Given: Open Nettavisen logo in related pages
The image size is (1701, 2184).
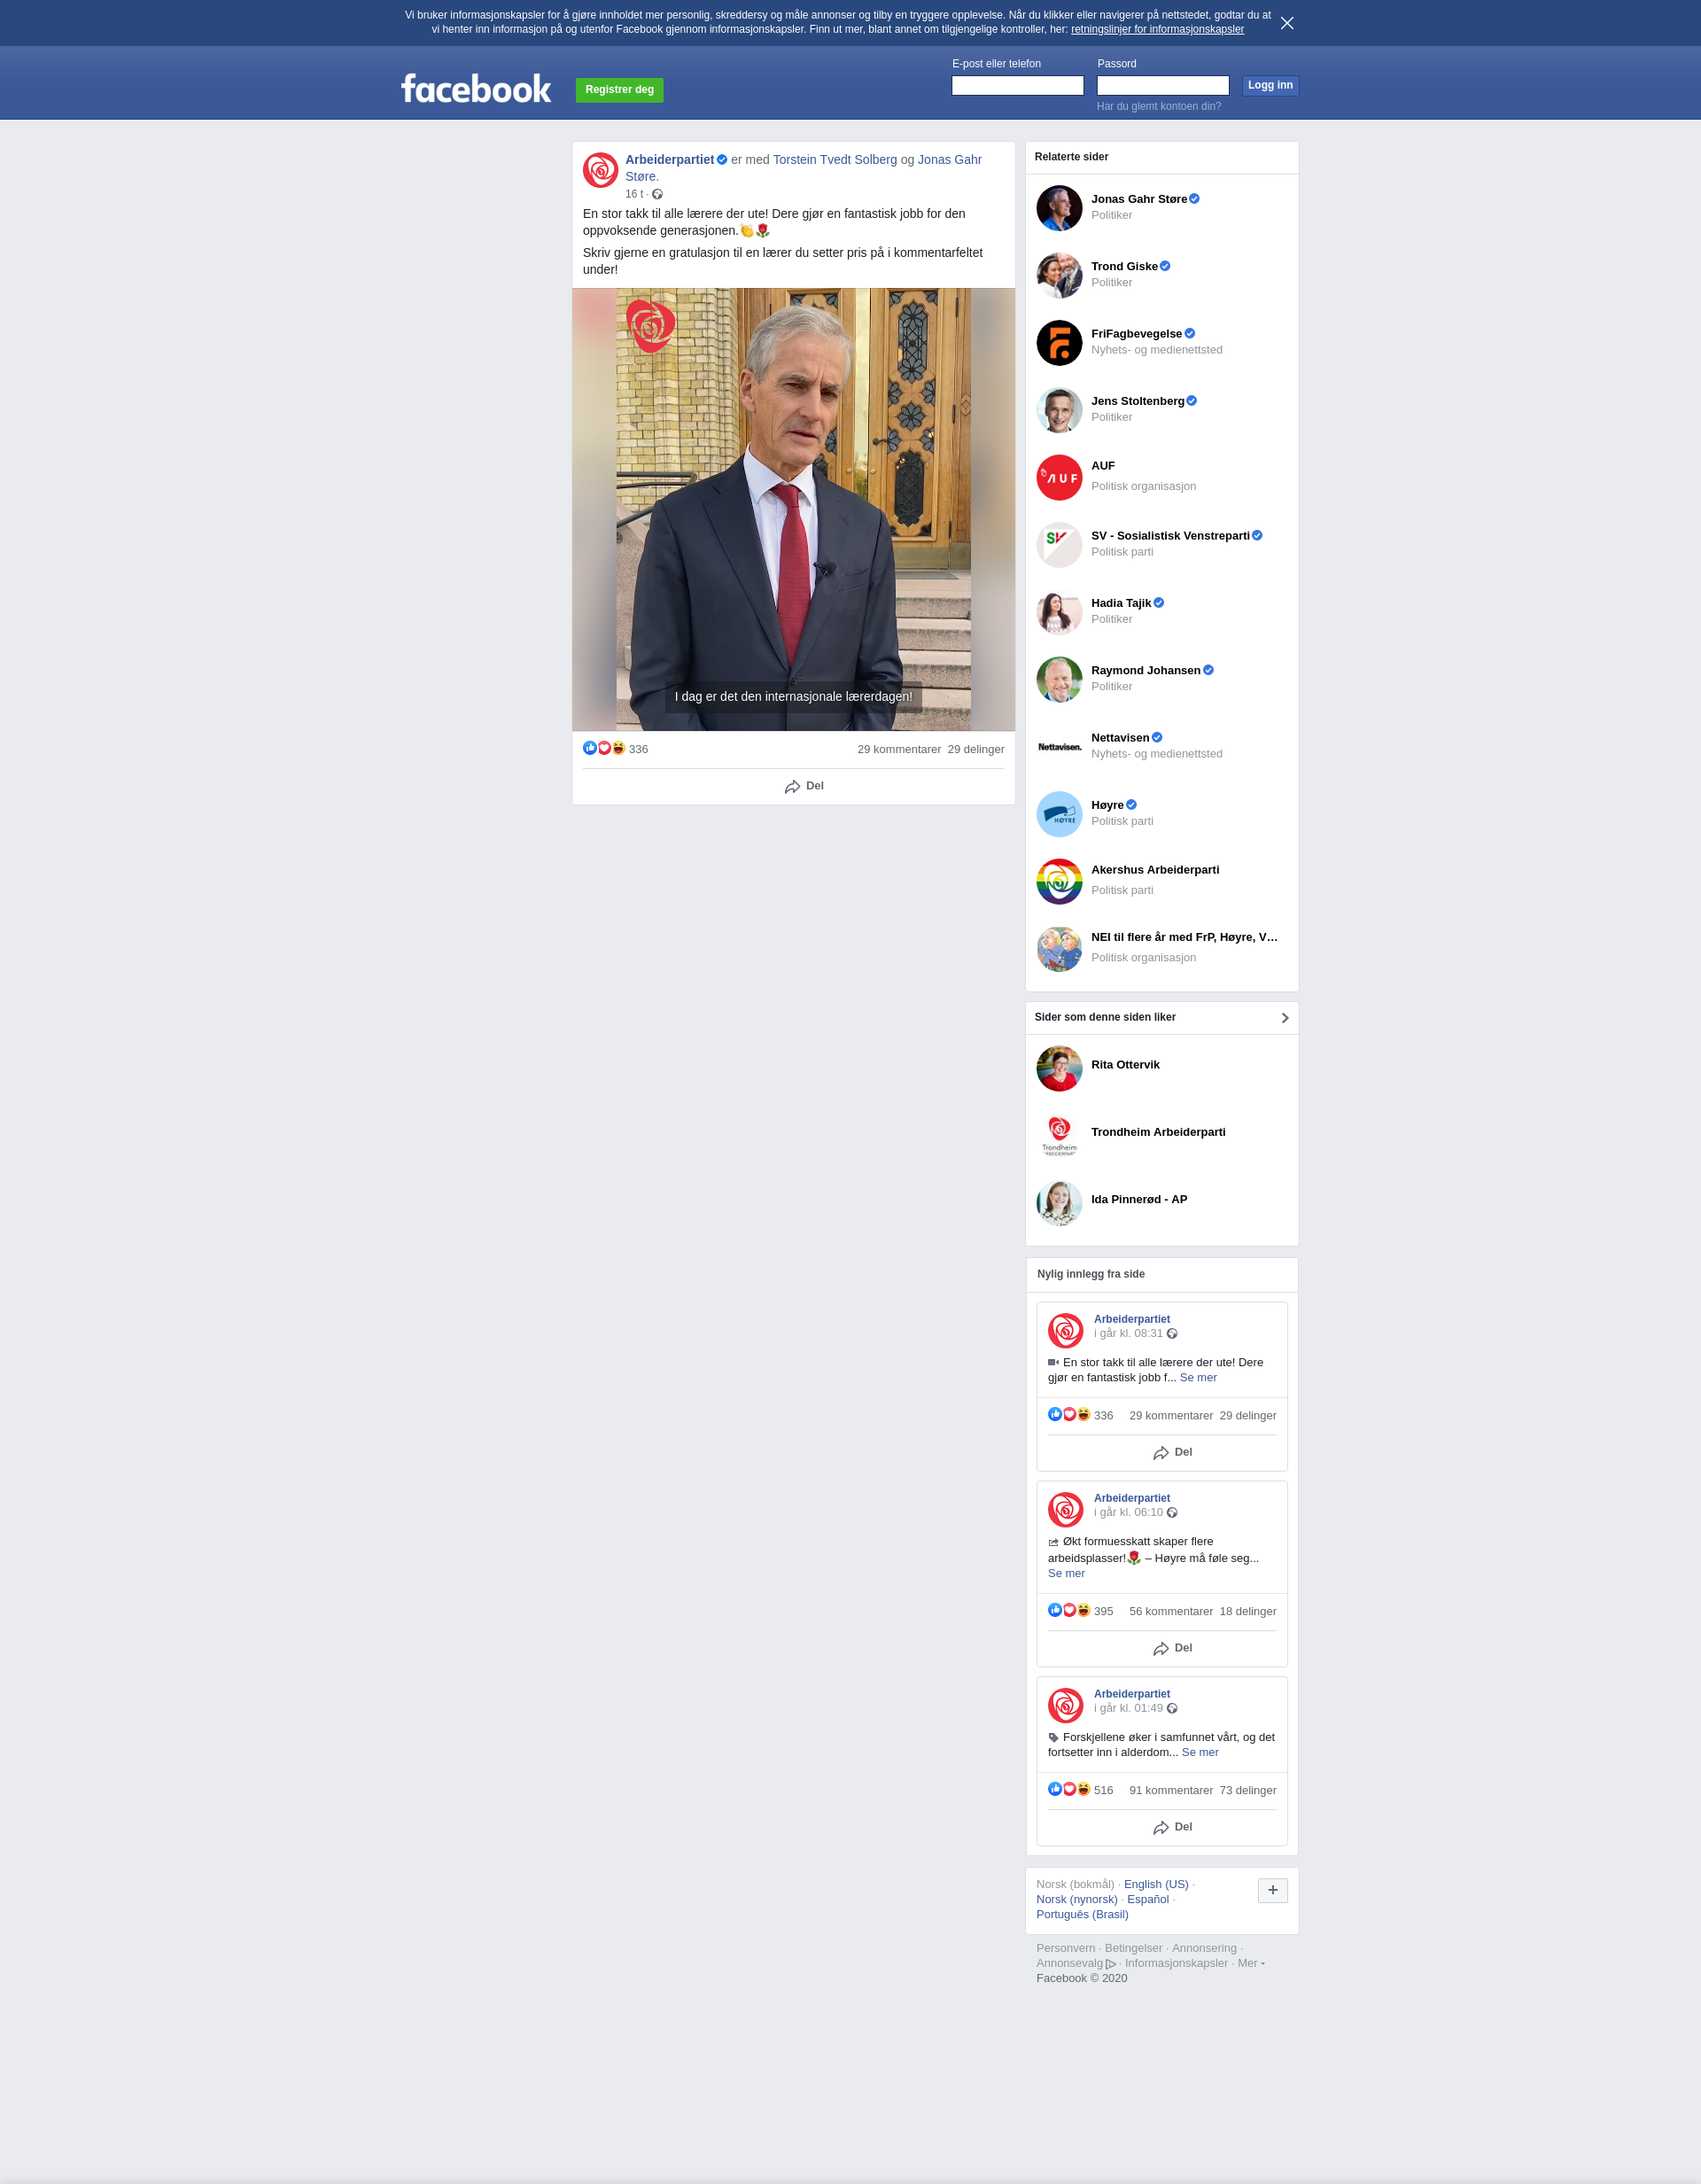Looking at the screenshot, I should pos(1059,747).
